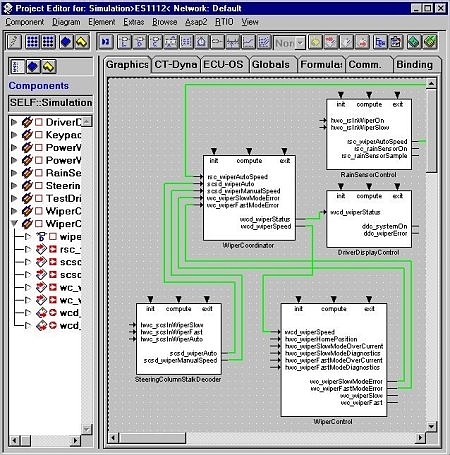Click the yellow arrow icon above the Components label
The image size is (450, 455).
coord(49,67)
